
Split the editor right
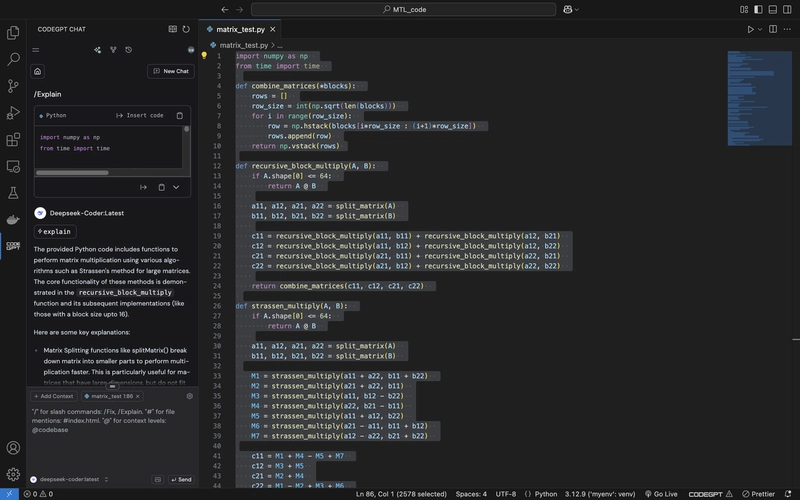pyautogui.click(x=773, y=29)
